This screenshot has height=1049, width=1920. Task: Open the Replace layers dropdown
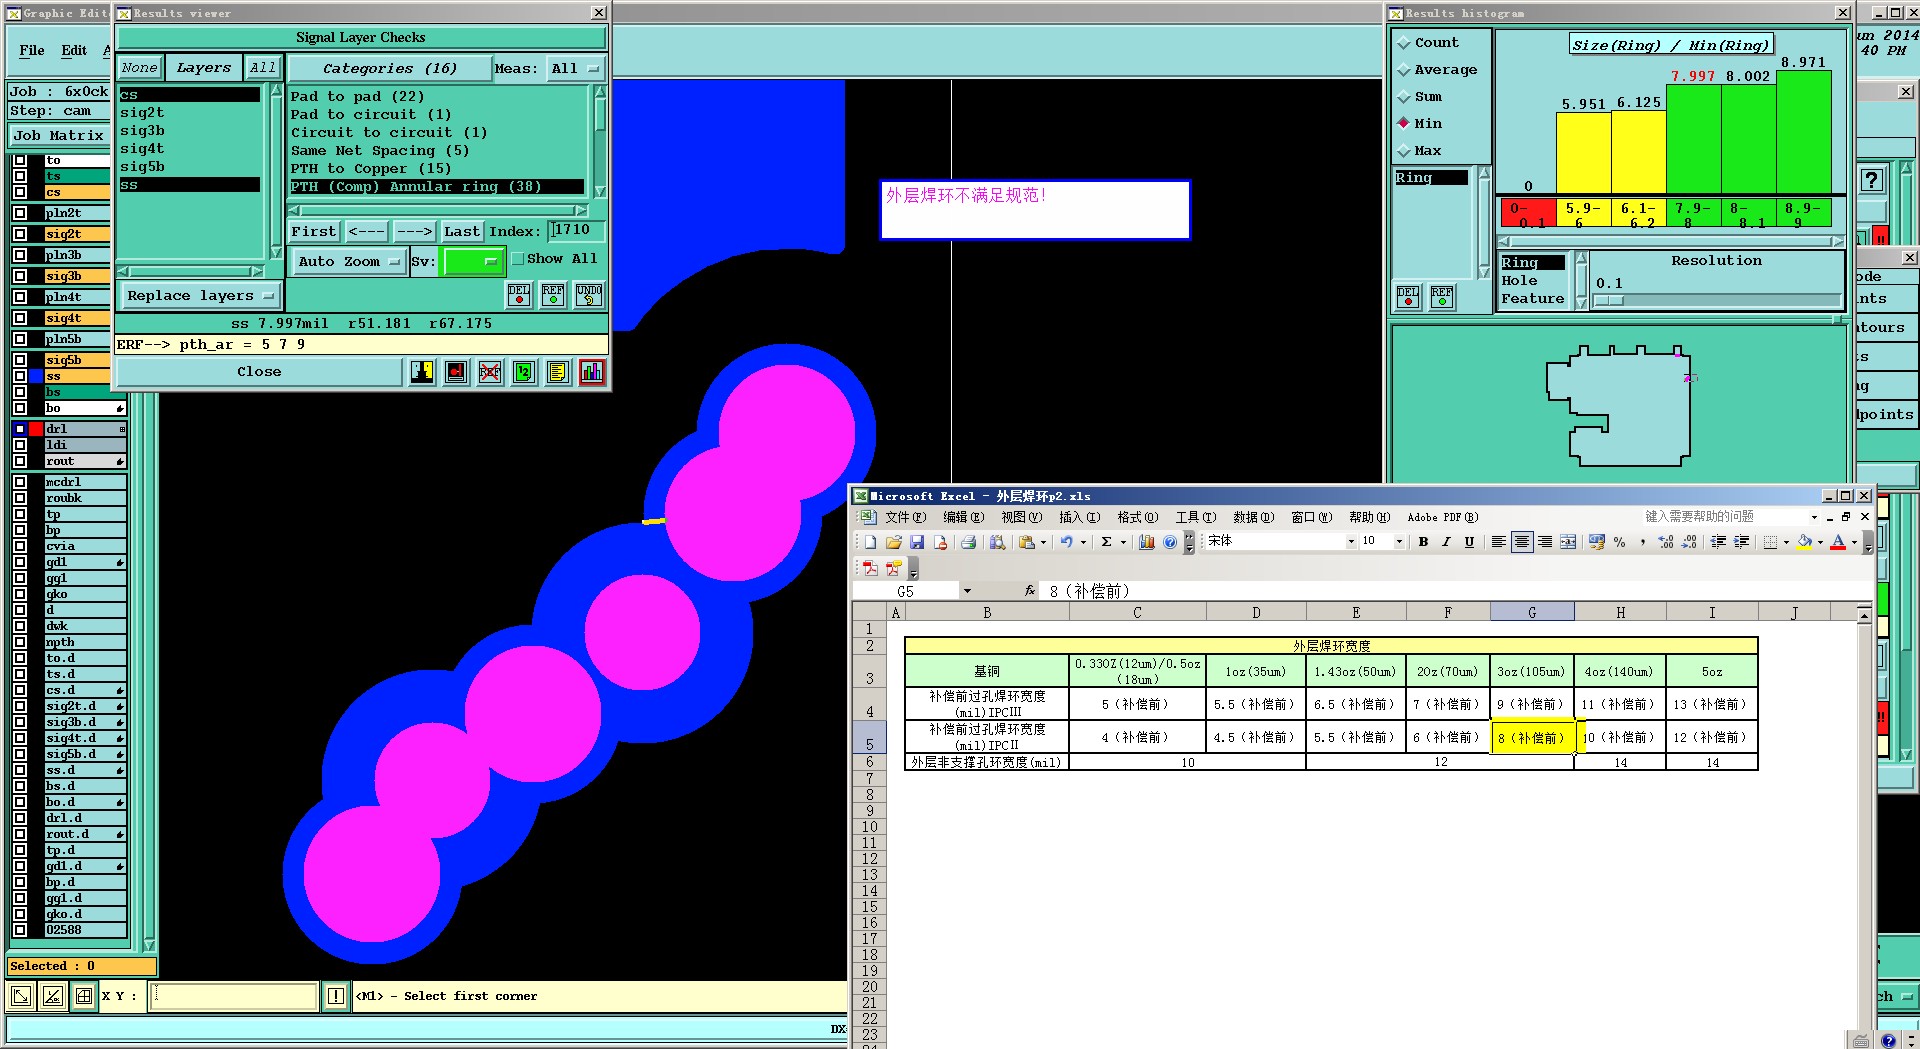point(200,296)
